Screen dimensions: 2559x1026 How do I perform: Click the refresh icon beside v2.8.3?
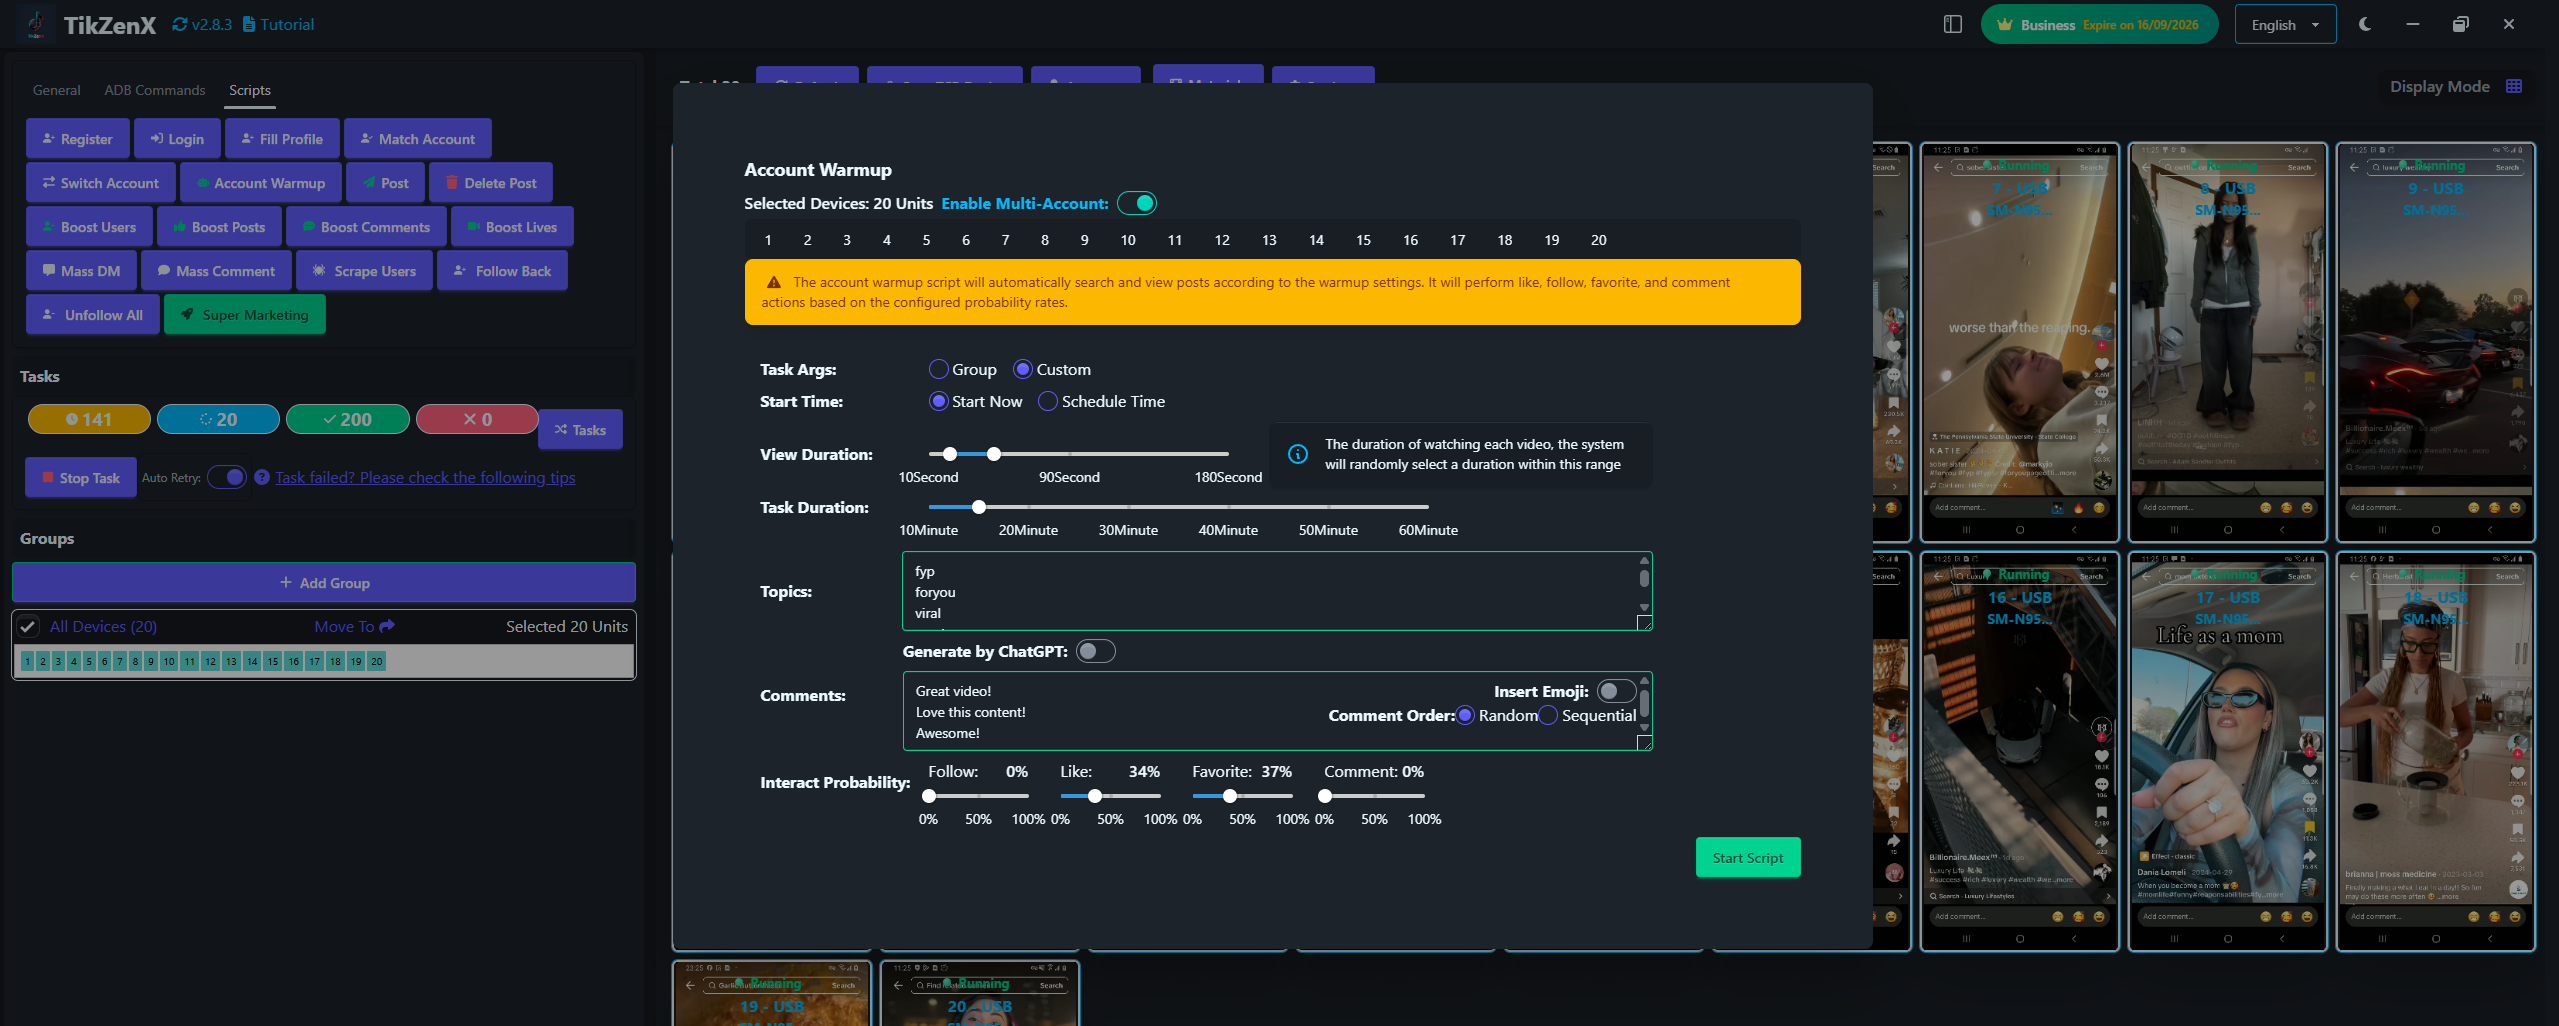[180, 23]
